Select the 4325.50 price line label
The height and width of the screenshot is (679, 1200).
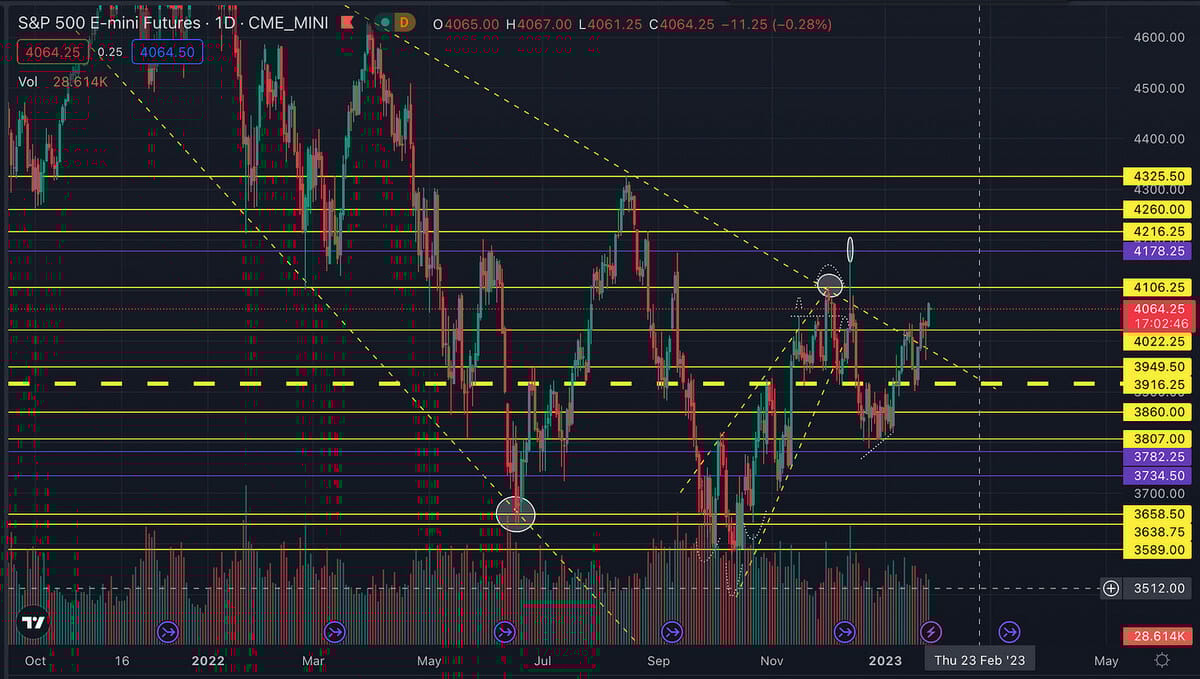coord(1159,176)
